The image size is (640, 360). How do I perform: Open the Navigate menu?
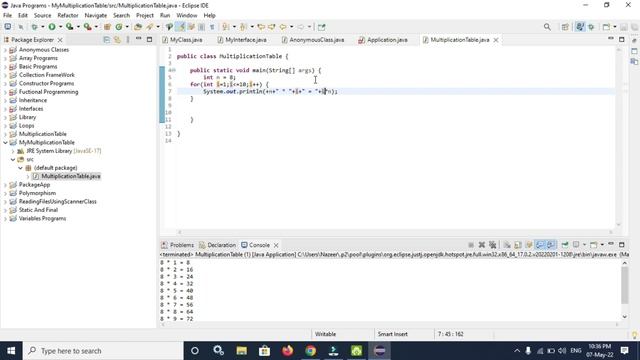[x=96, y=15]
